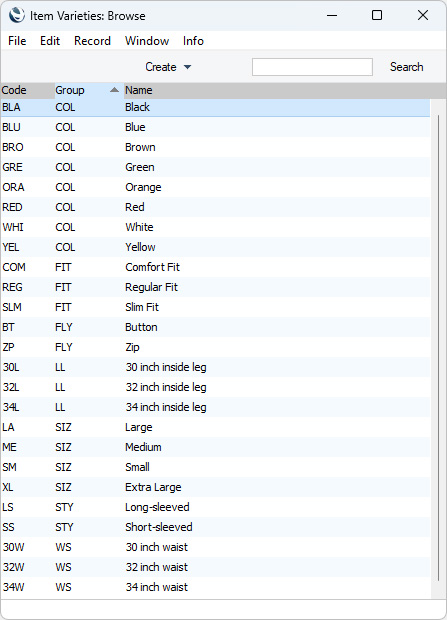Click into the search text field
Viewport: 447px width, 620px height.
click(x=312, y=67)
